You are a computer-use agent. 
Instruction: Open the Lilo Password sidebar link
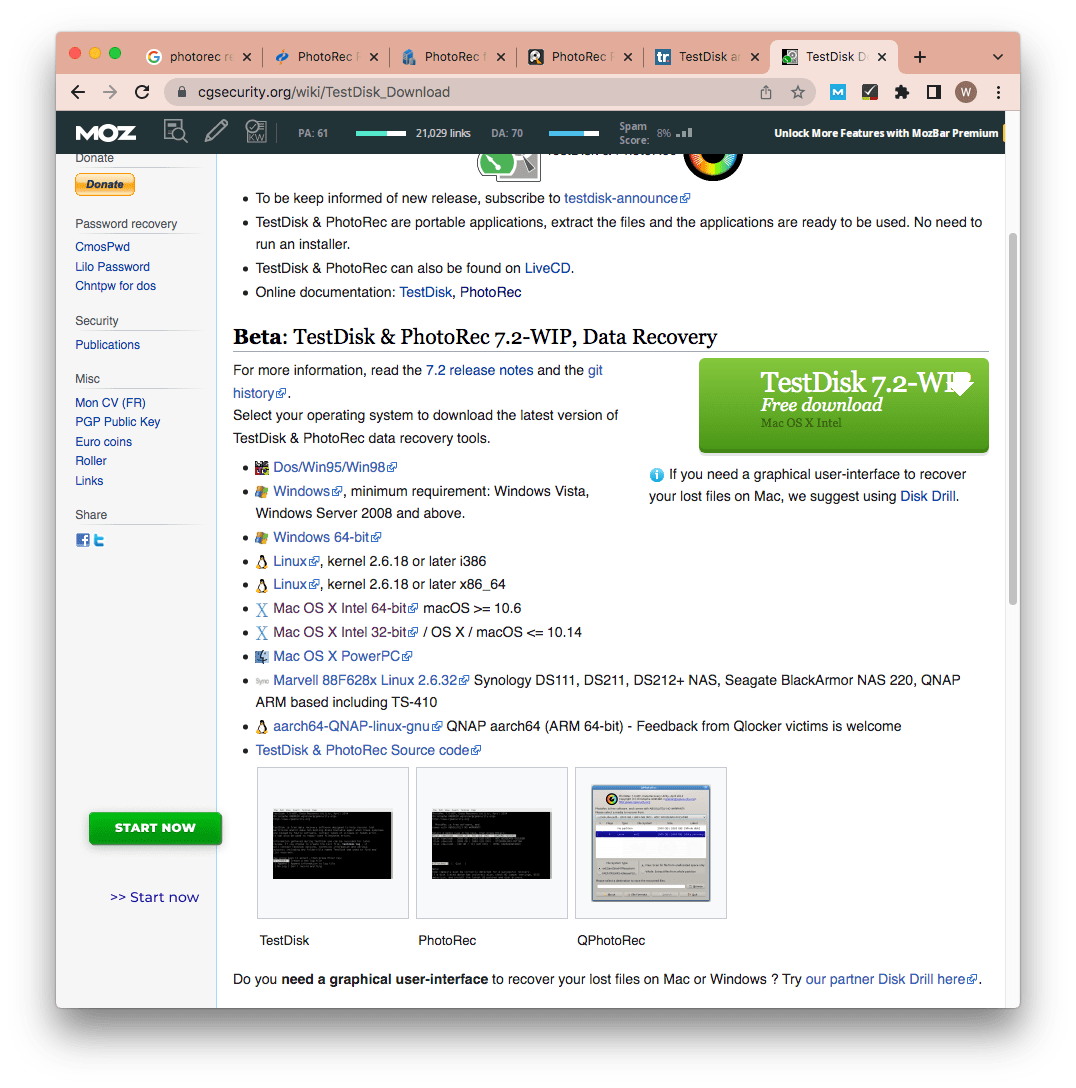click(112, 266)
